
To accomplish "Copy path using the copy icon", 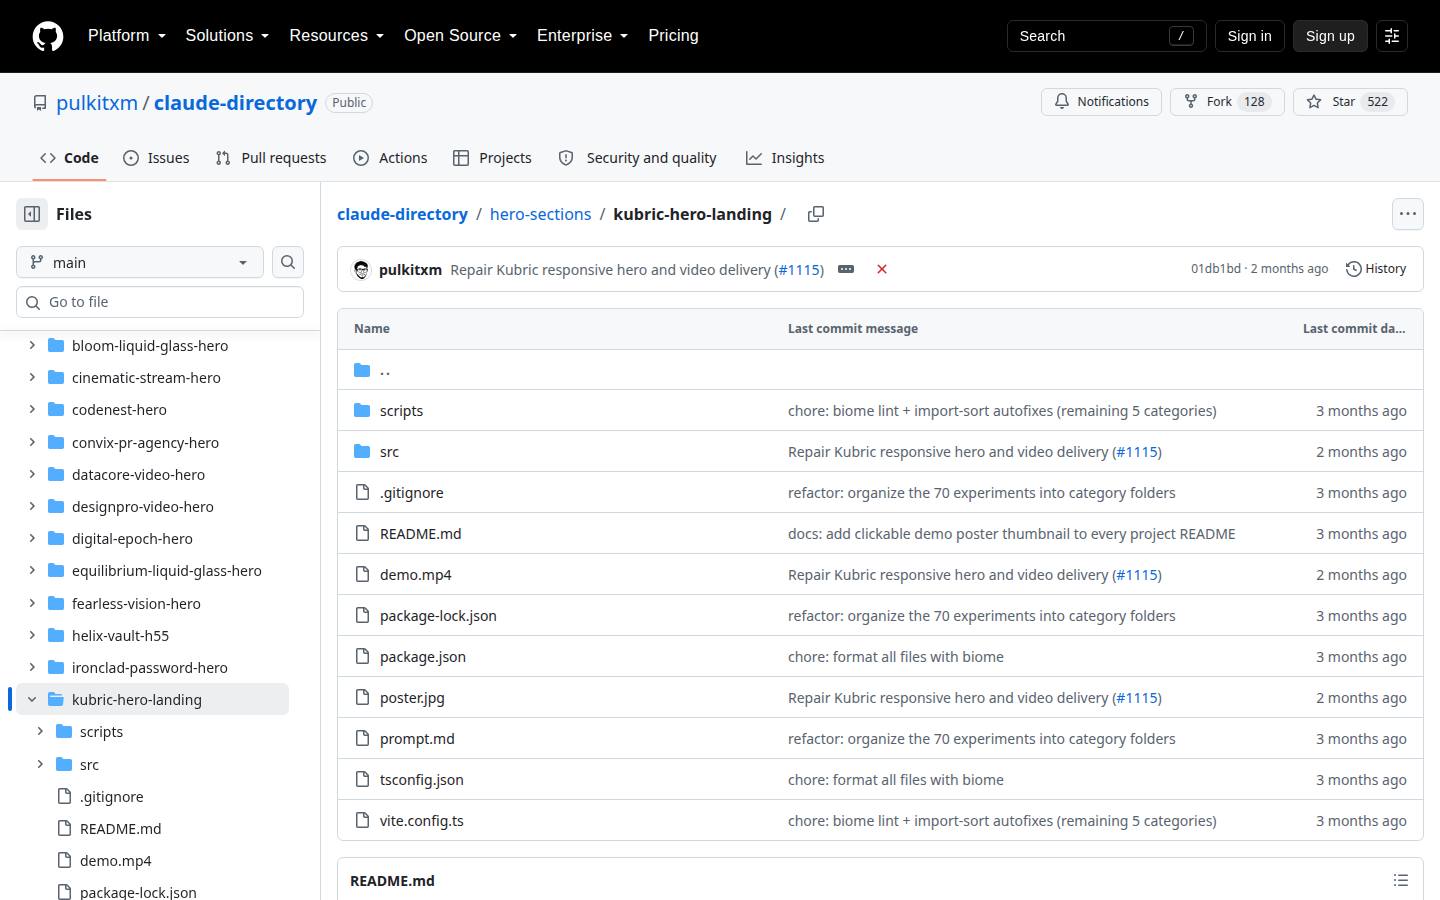I will (x=816, y=214).
